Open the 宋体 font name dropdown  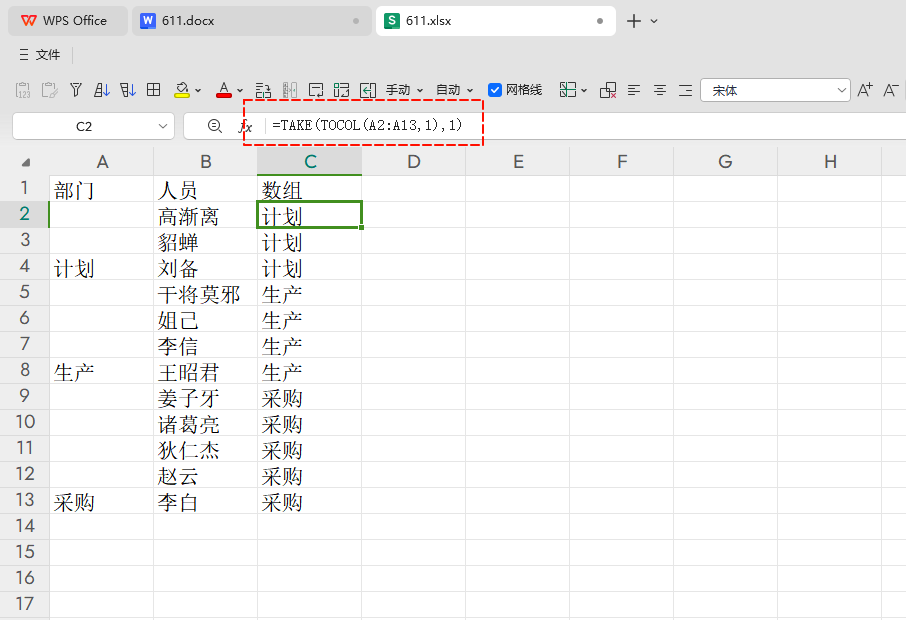tap(841, 90)
